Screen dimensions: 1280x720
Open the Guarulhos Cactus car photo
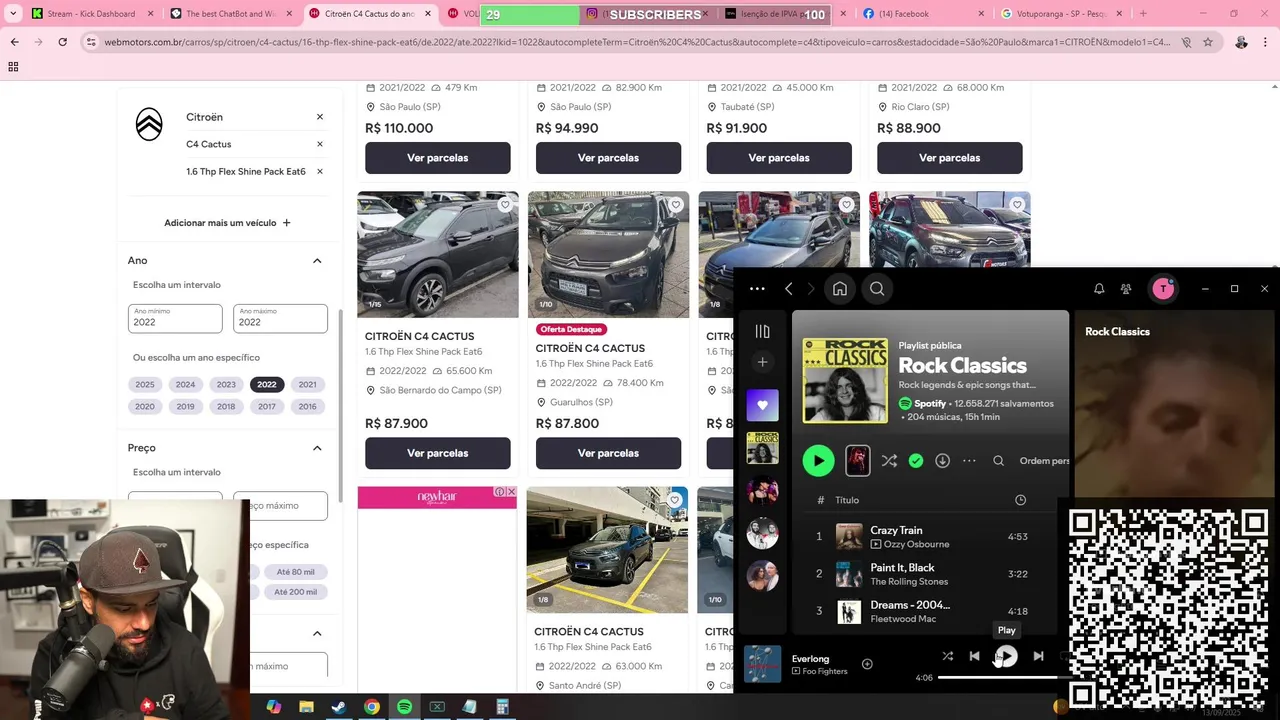pyautogui.click(x=608, y=254)
